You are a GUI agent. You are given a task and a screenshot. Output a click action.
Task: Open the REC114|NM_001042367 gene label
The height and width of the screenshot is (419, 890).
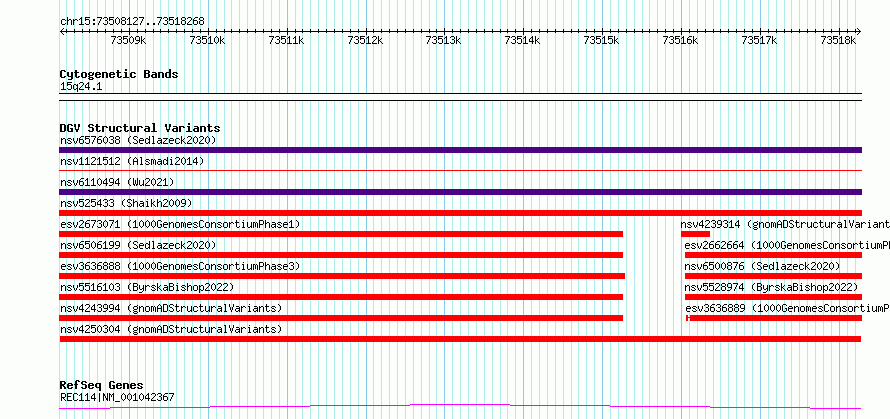tap(117, 397)
